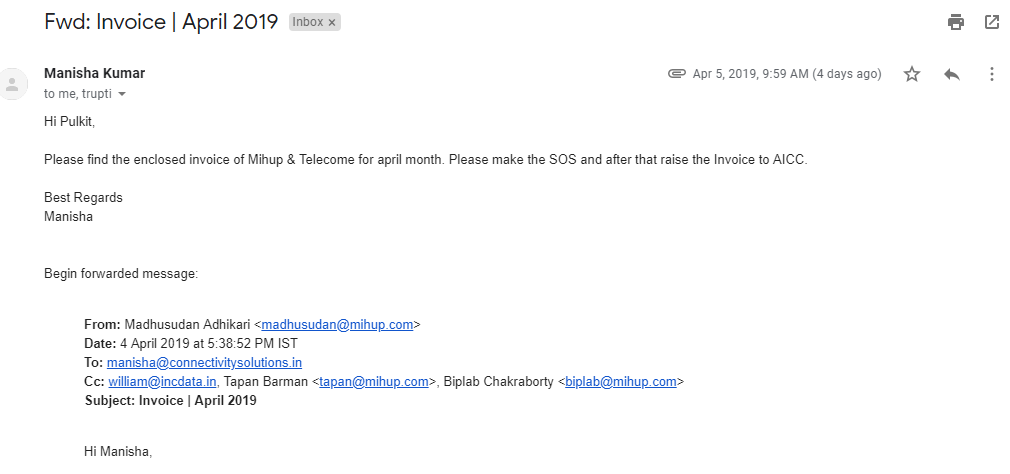Screen dimensions: 1010x474
Task: Click the sender name Manisha Kumar
Action: coord(94,73)
